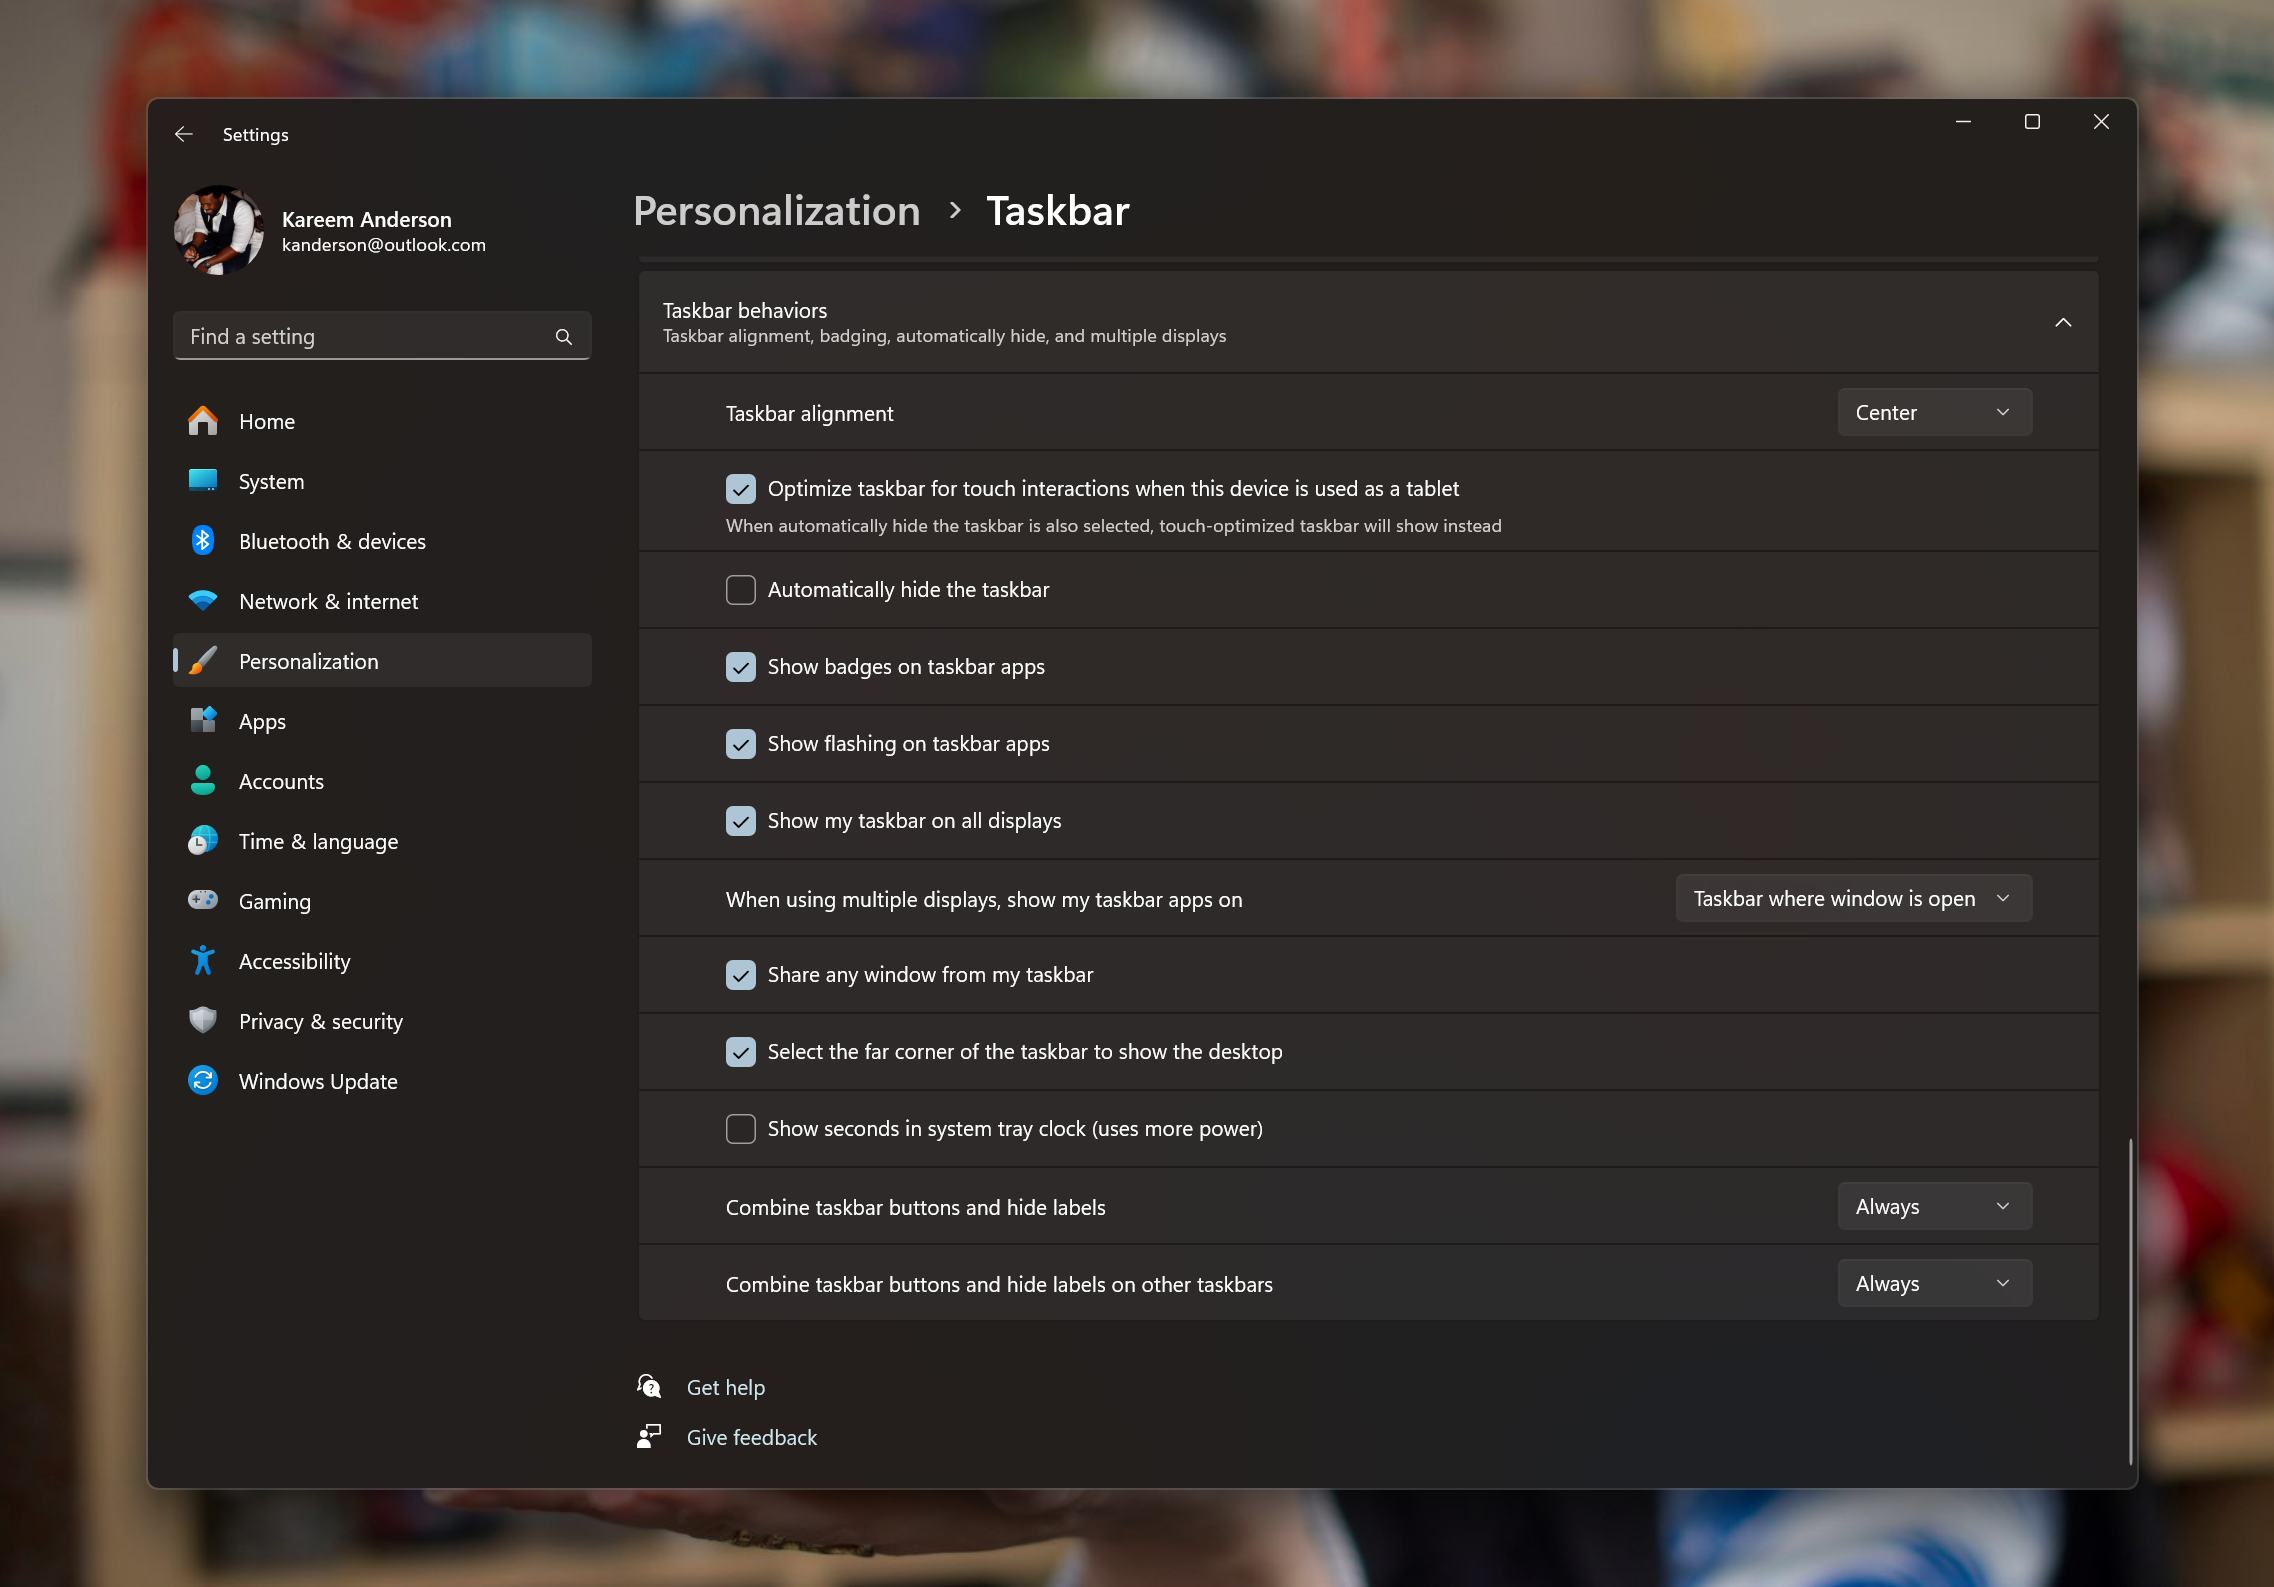This screenshot has width=2274, height=1587.
Task: Navigate to Personalization breadcrumb
Action: click(776, 211)
